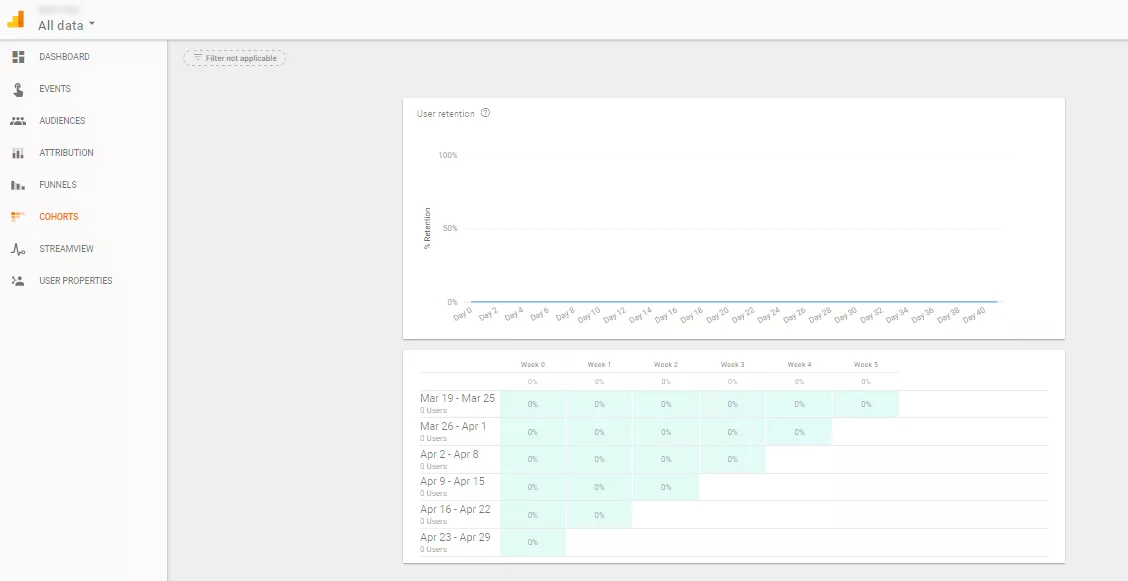Click the User retention title
1128x581 pixels.
[445, 114]
